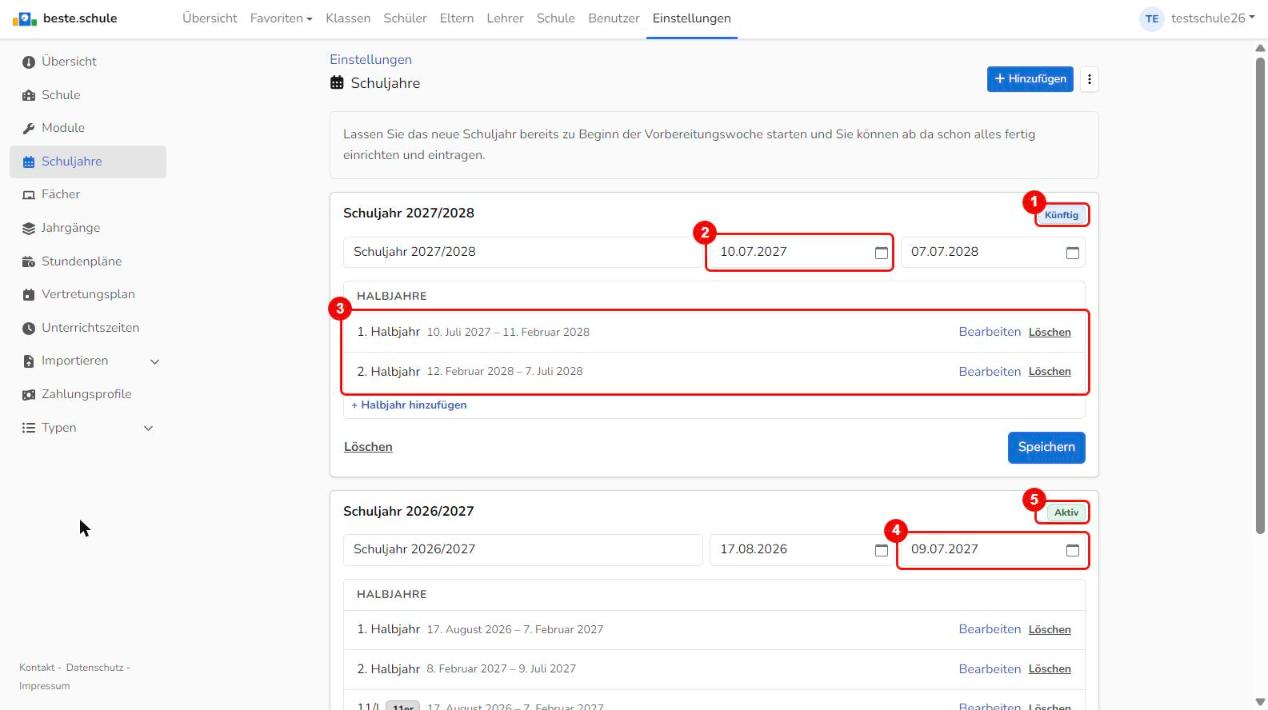This screenshot has height=710, width=1268.
Task: Save Schuljahr 2027/2028 with Speichern
Action: pyautogui.click(x=1046, y=447)
